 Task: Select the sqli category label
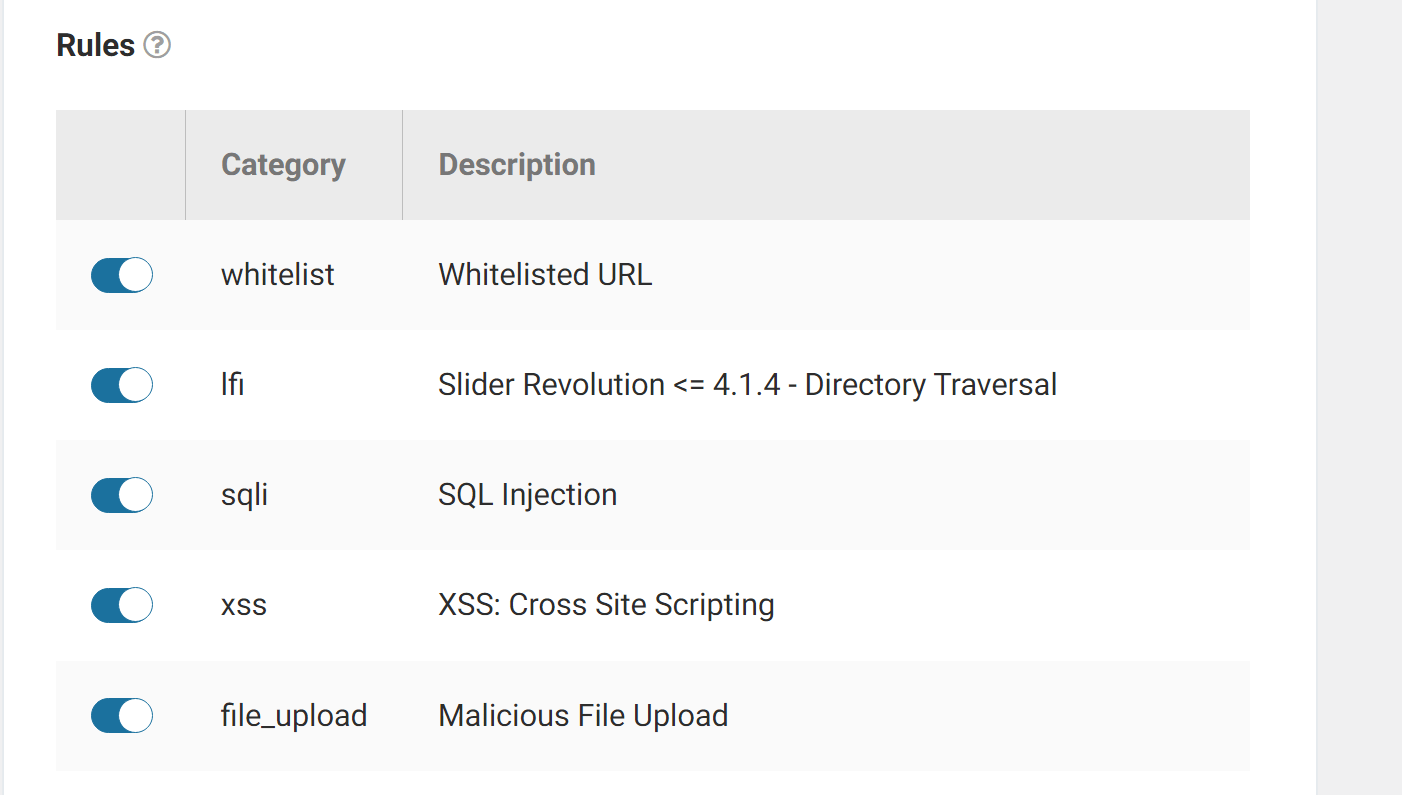coord(242,494)
